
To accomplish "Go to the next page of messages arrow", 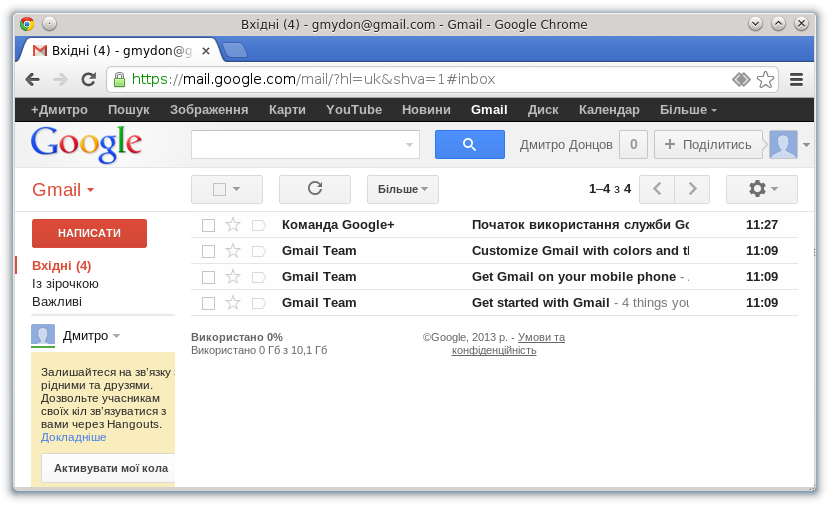I will (x=692, y=189).
